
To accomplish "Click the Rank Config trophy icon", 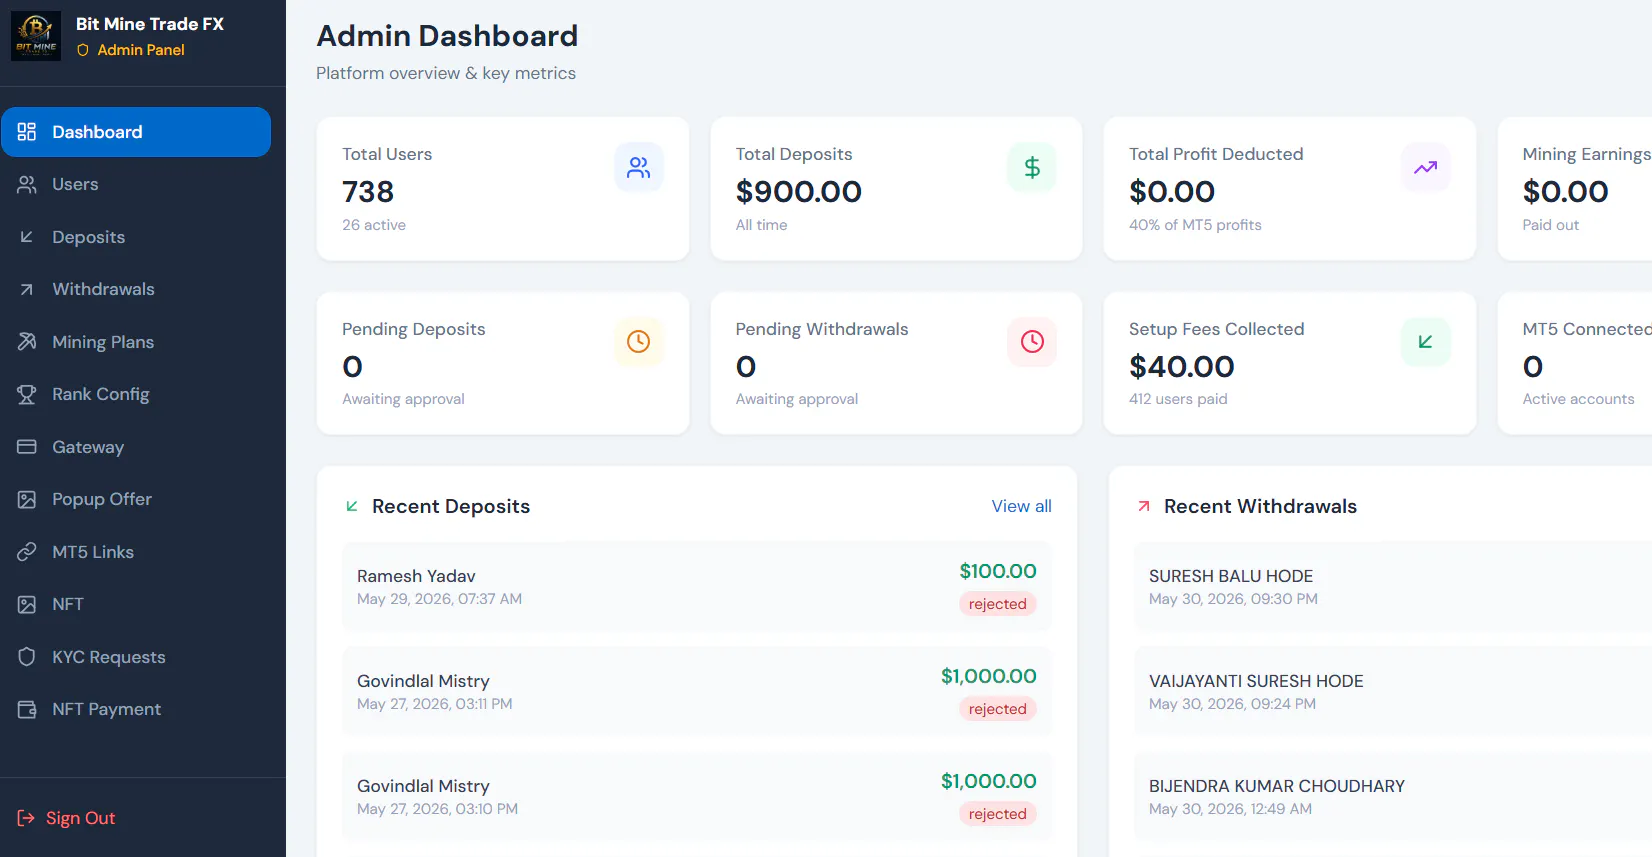I will point(27,394).
